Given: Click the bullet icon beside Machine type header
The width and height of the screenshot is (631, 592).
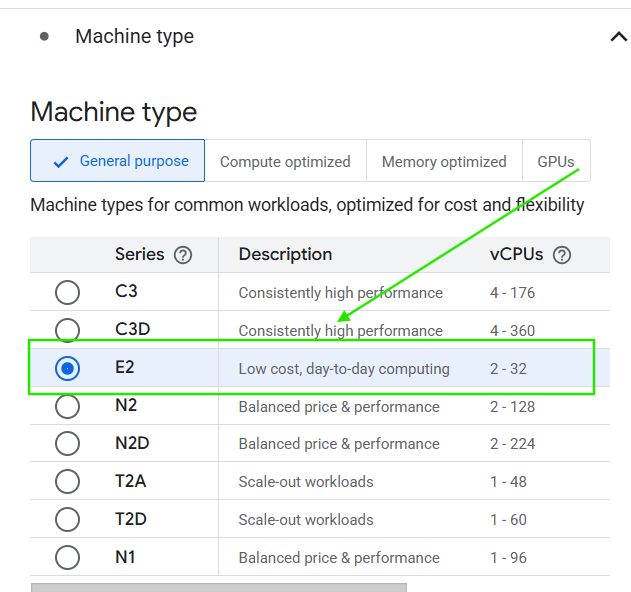Looking at the screenshot, I should coord(44,36).
